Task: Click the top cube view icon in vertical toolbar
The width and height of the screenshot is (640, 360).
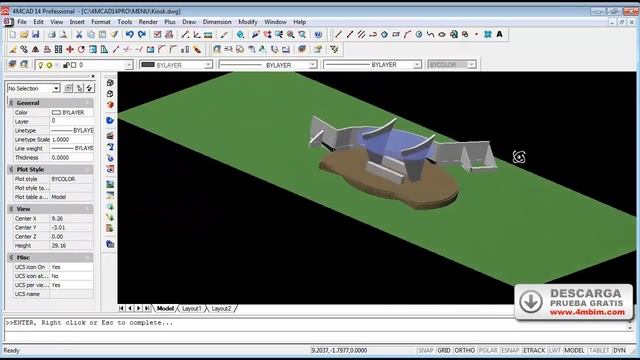Action: point(110,82)
